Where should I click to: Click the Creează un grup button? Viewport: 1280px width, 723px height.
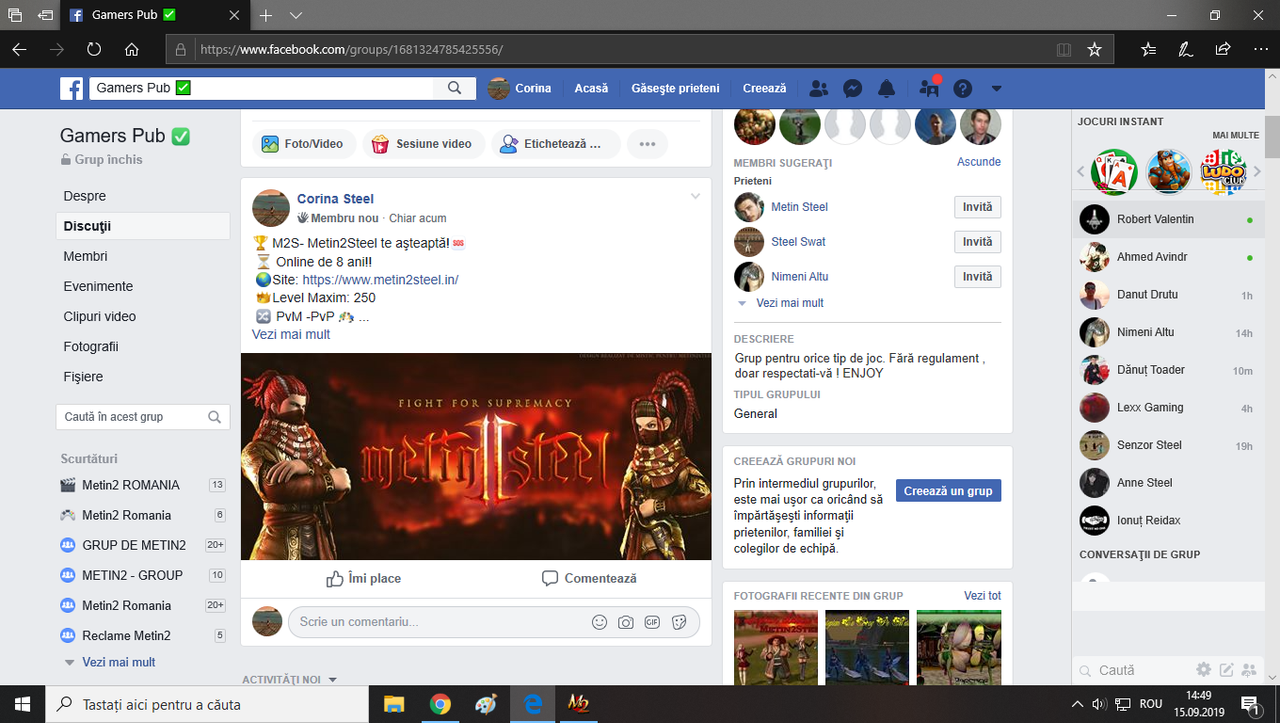pyautogui.click(x=948, y=491)
